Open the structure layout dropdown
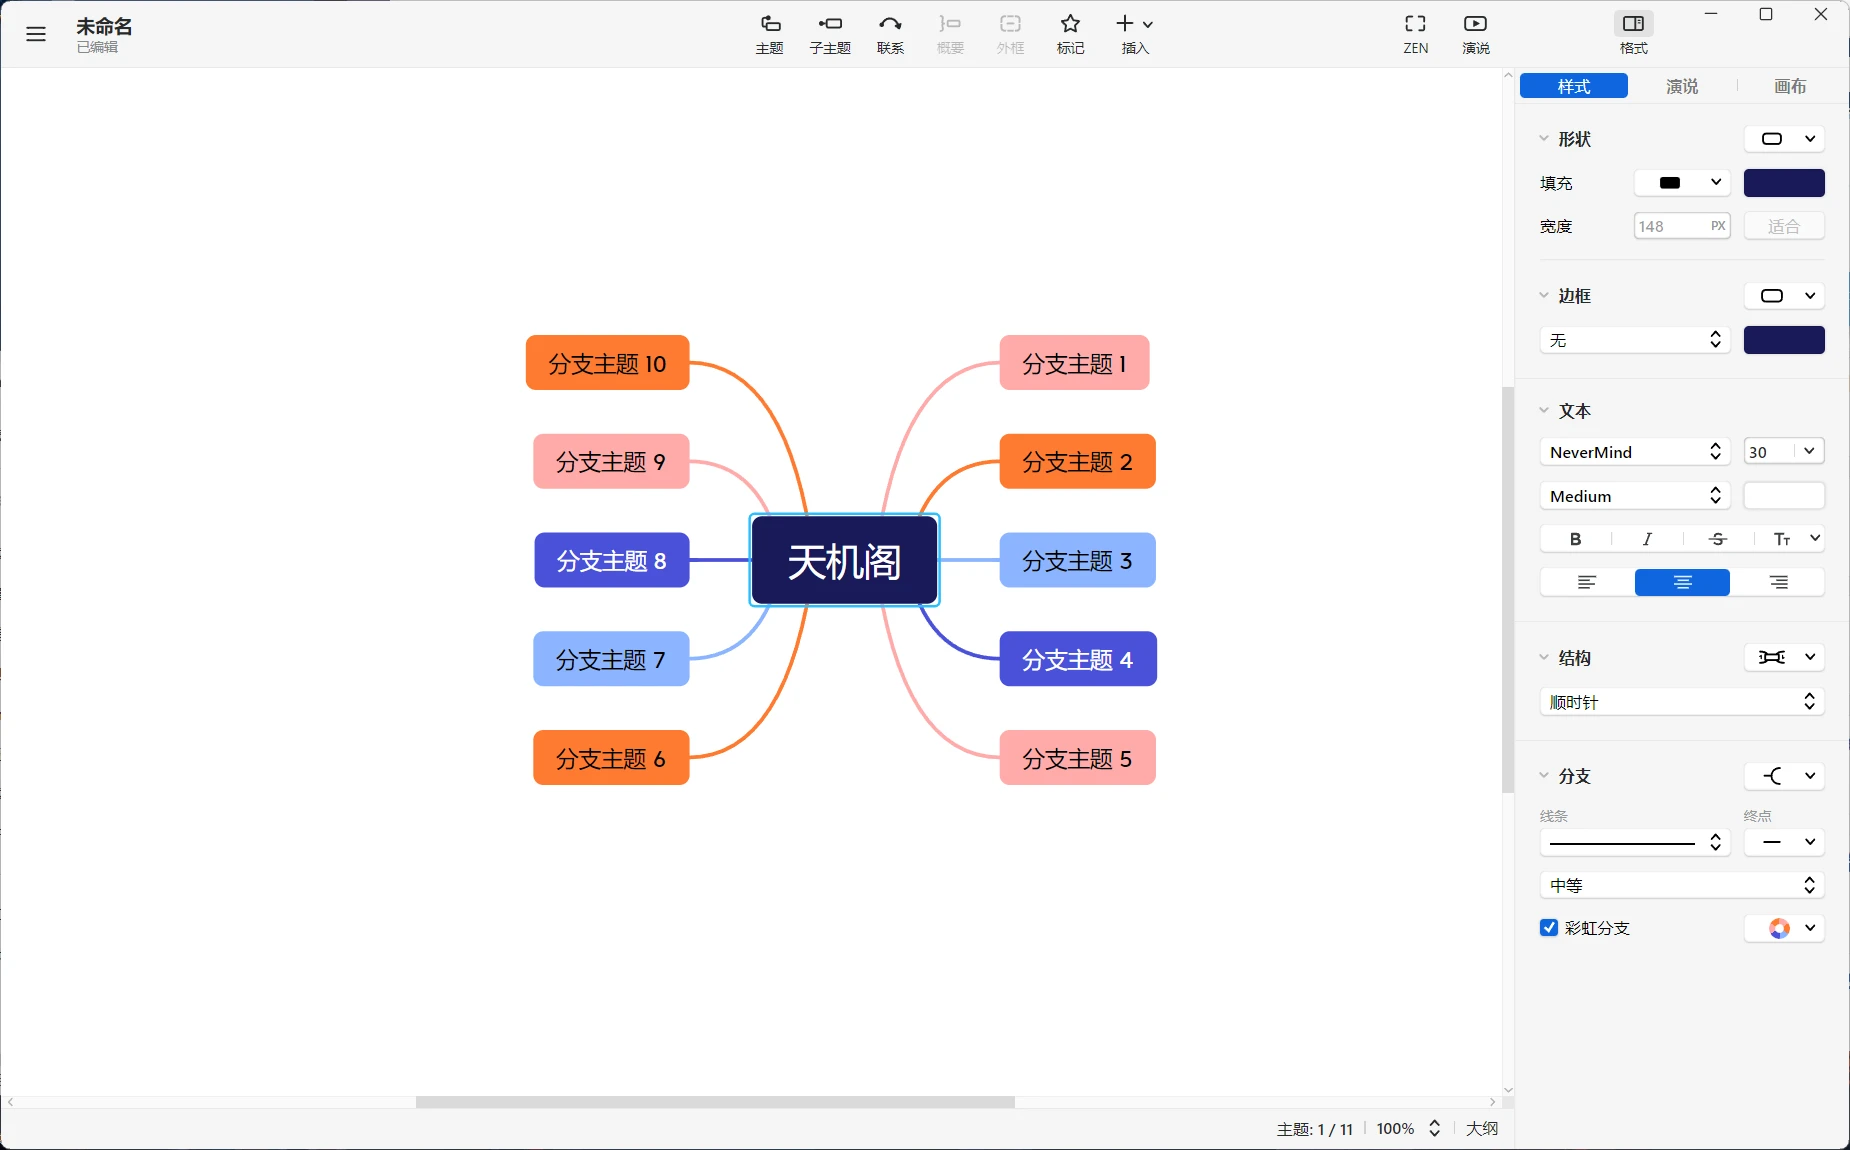 point(1785,657)
